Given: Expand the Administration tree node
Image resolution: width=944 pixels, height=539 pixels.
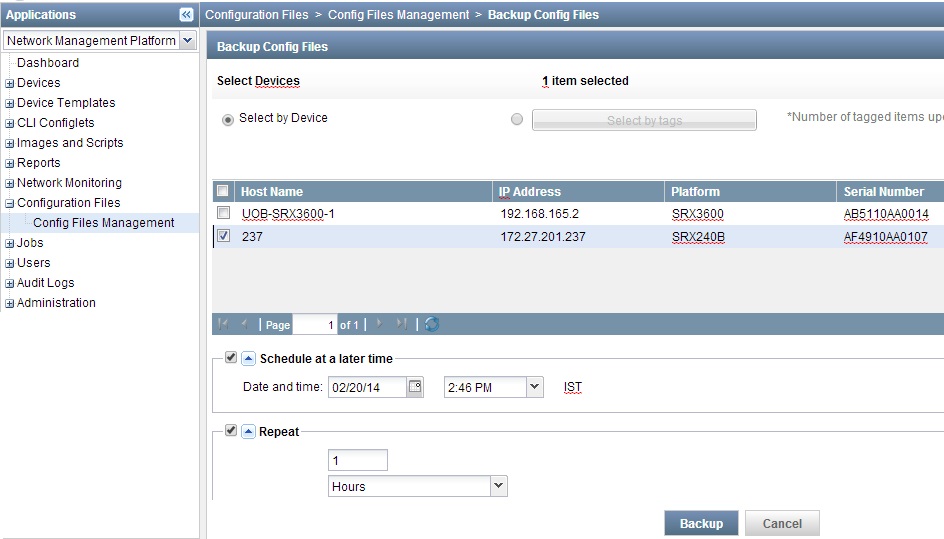Looking at the screenshot, I should click(10, 303).
